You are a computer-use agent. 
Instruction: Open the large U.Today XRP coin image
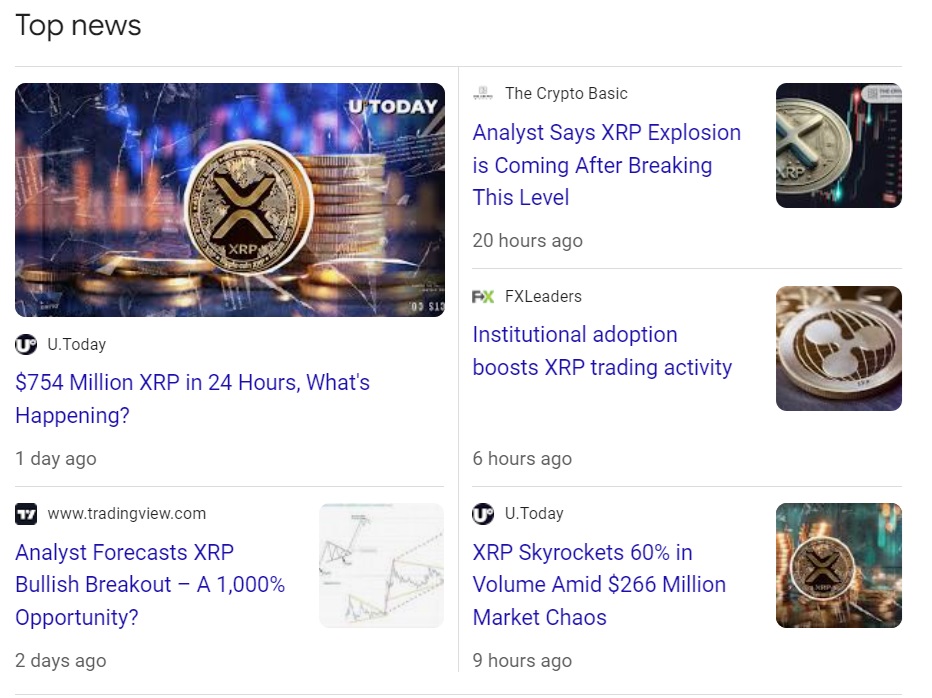tap(230, 200)
